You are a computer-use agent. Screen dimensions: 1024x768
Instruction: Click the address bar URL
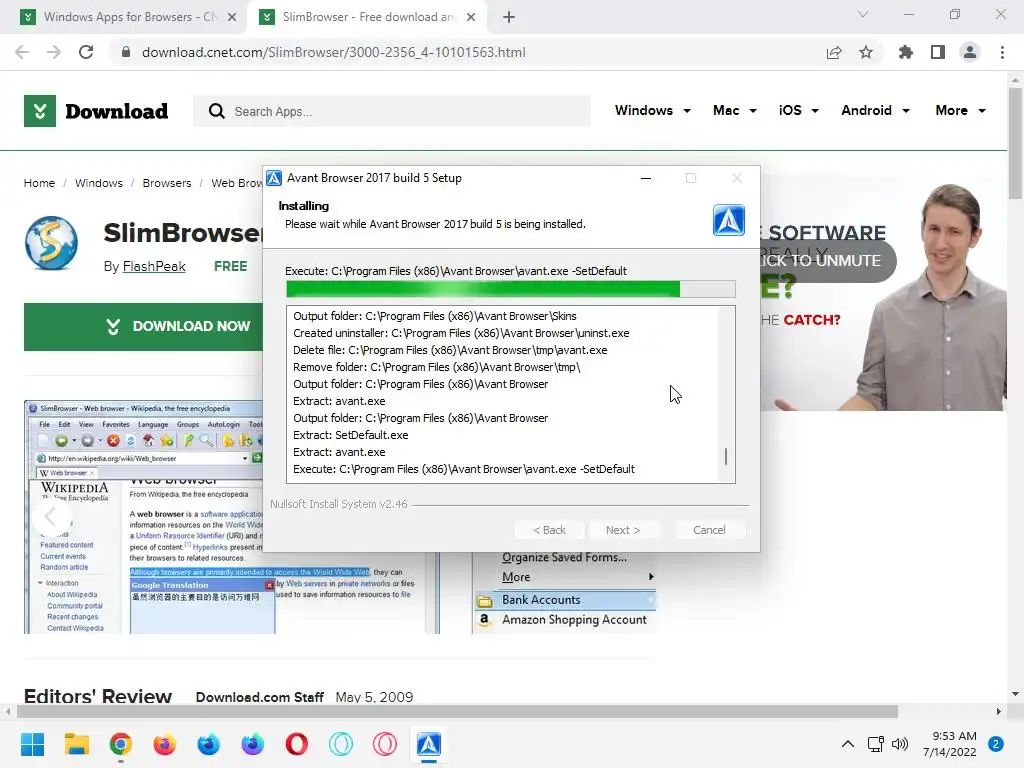pyautogui.click(x=333, y=52)
